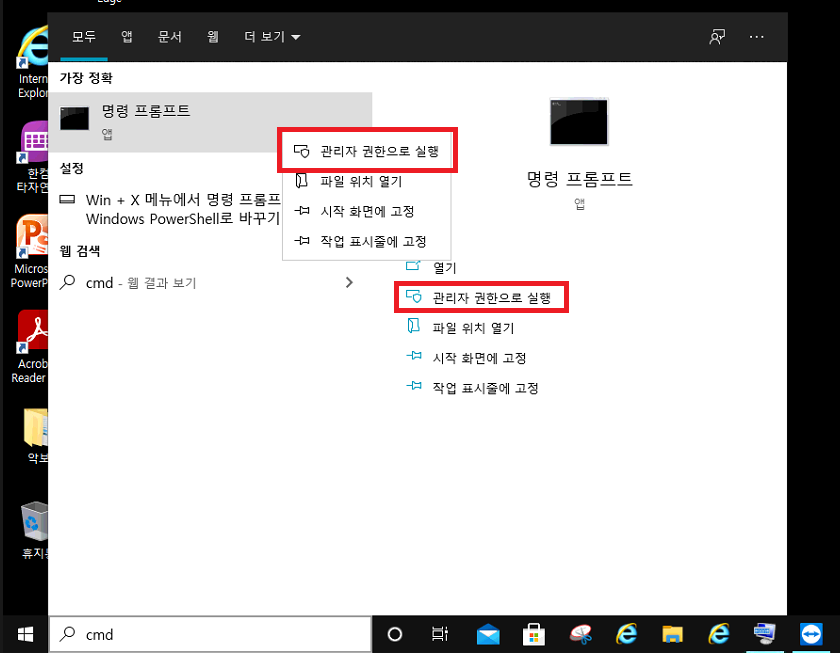Screen dimensions: 840x653
Task: Switch to the 문서 search tab
Action: [170, 36]
